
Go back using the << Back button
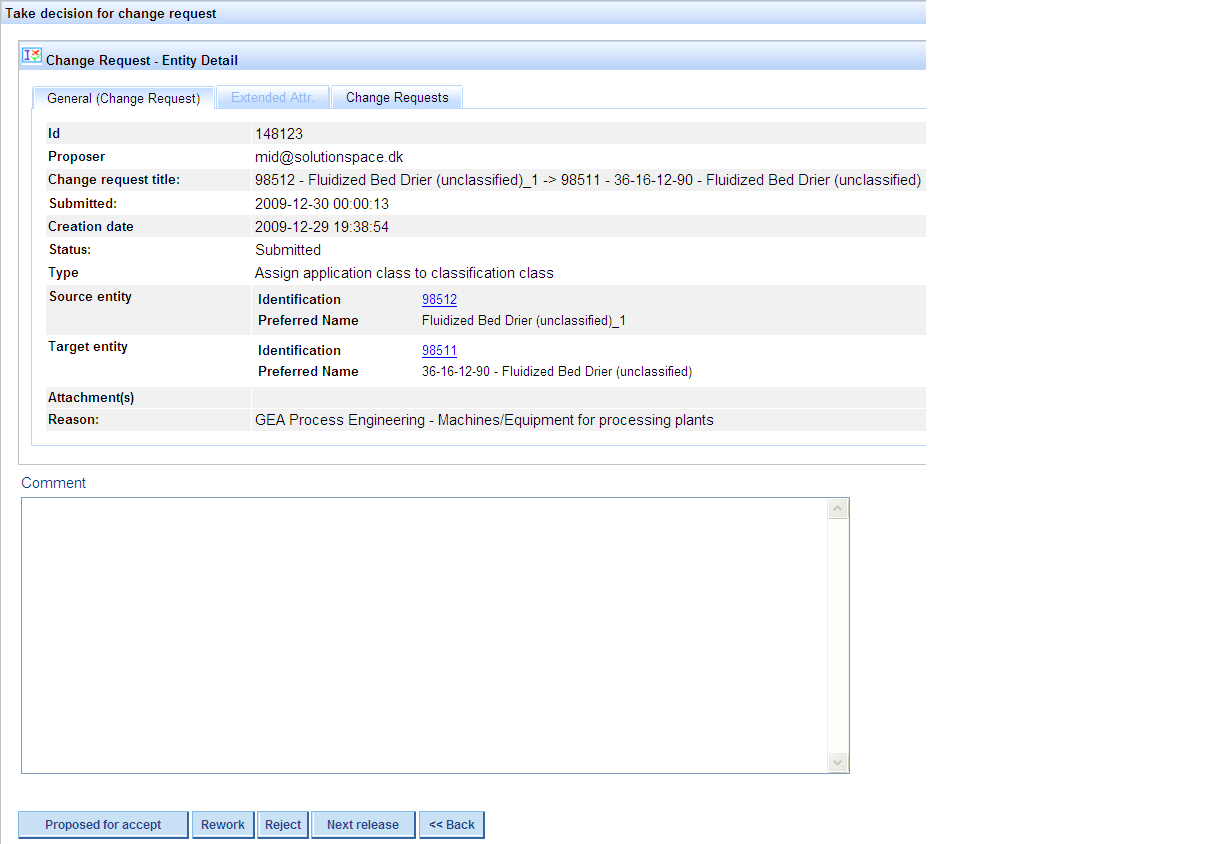pyautogui.click(x=452, y=825)
